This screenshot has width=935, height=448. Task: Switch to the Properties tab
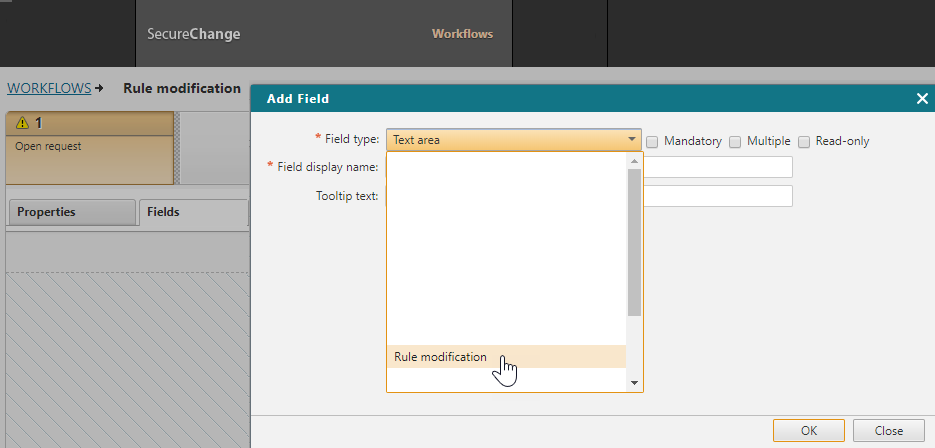point(70,212)
